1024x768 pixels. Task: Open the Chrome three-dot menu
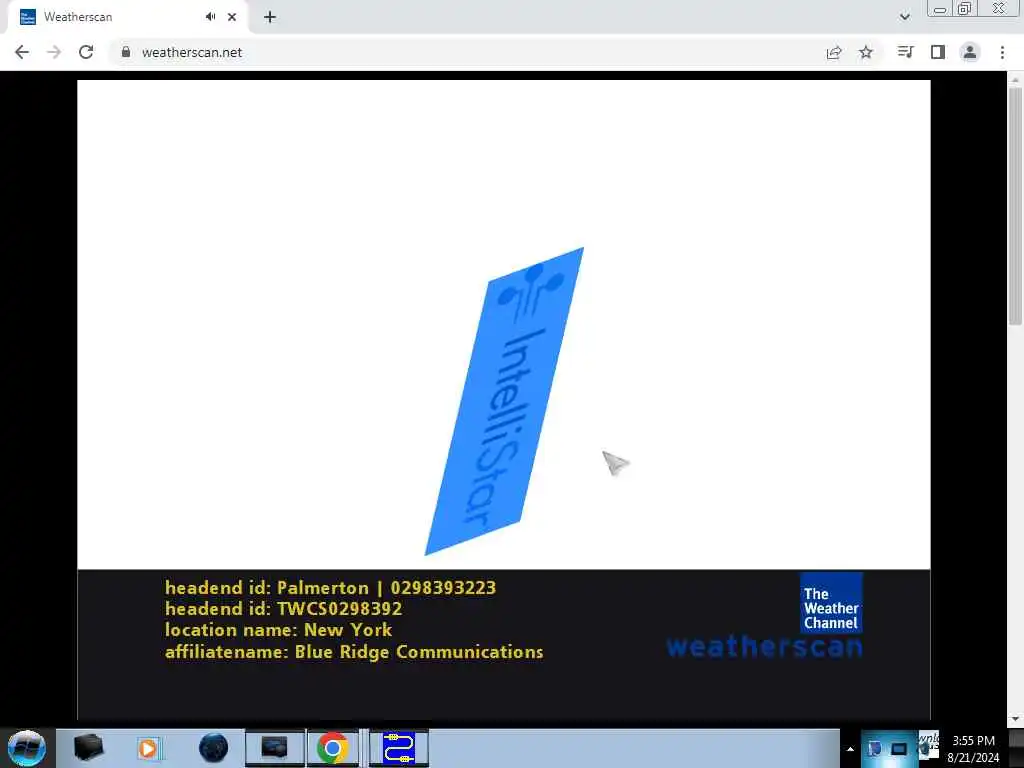[x=1002, y=52]
